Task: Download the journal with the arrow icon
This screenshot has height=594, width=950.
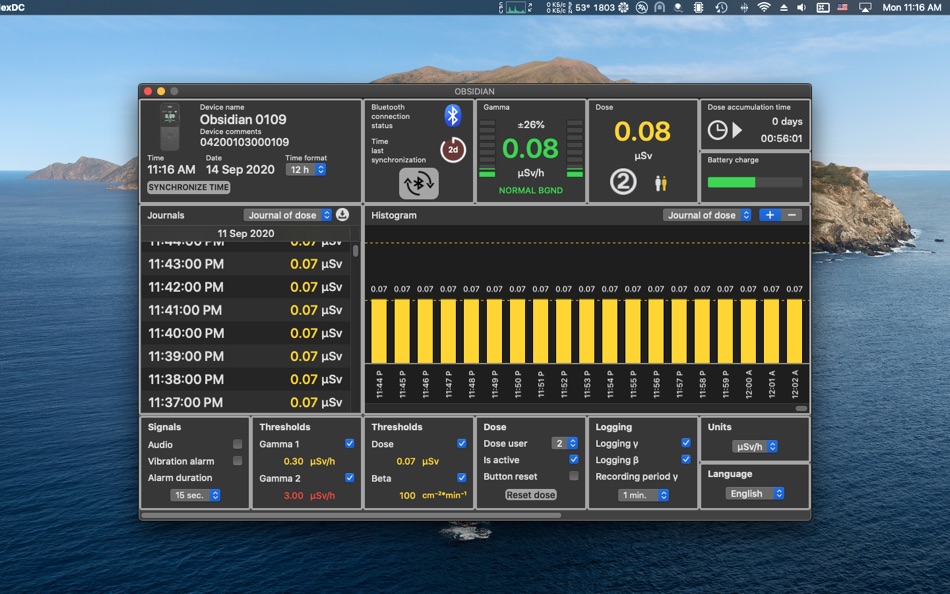Action: tap(342, 215)
